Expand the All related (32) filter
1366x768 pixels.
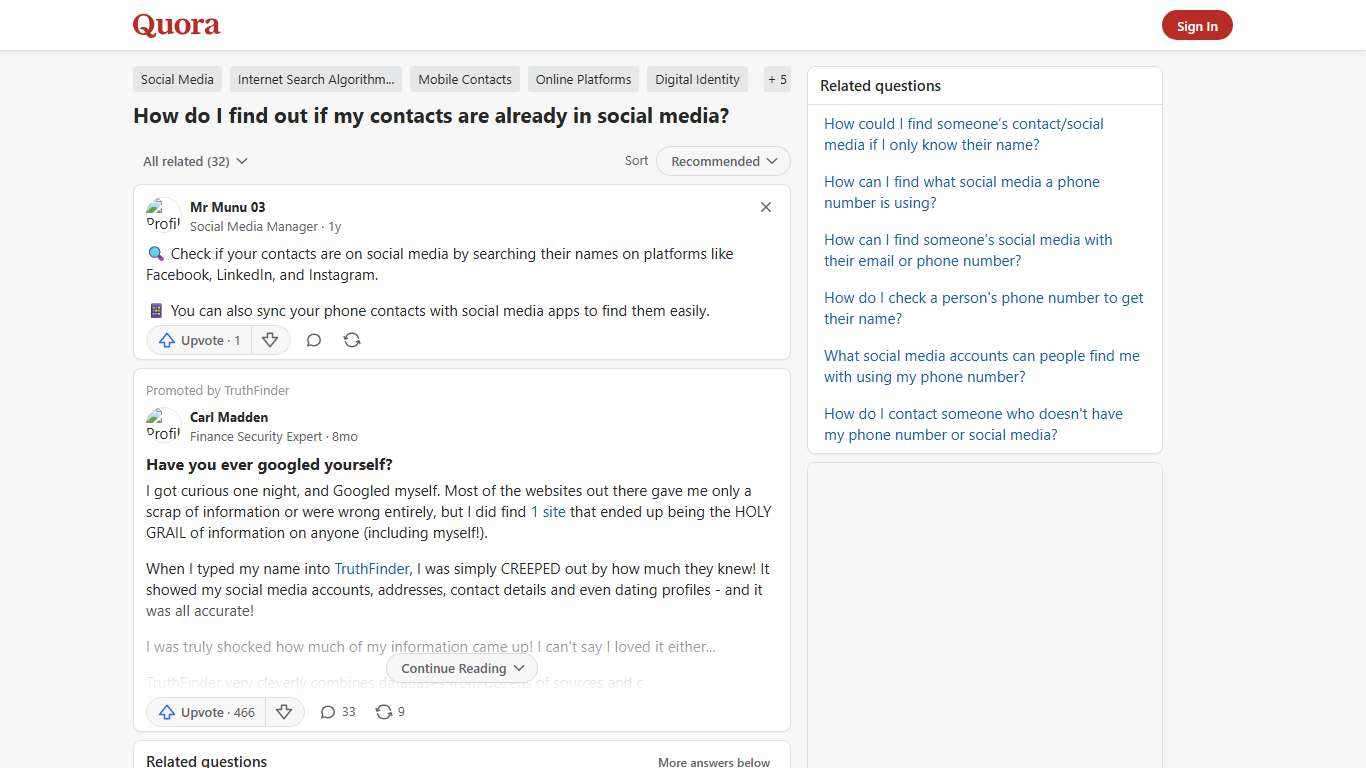coord(195,161)
